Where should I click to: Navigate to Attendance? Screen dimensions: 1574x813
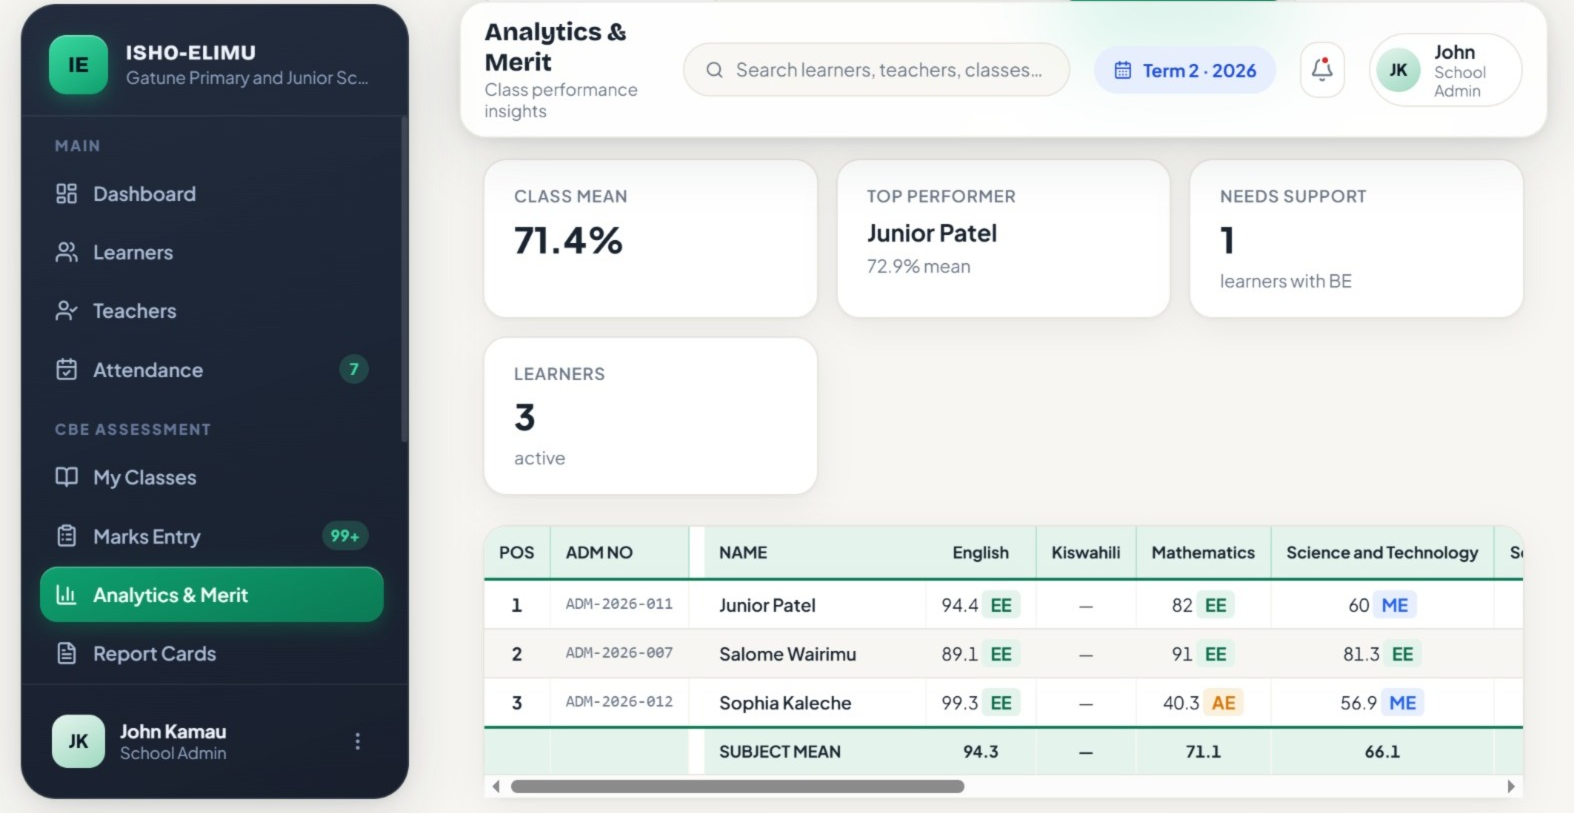point(212,370)
